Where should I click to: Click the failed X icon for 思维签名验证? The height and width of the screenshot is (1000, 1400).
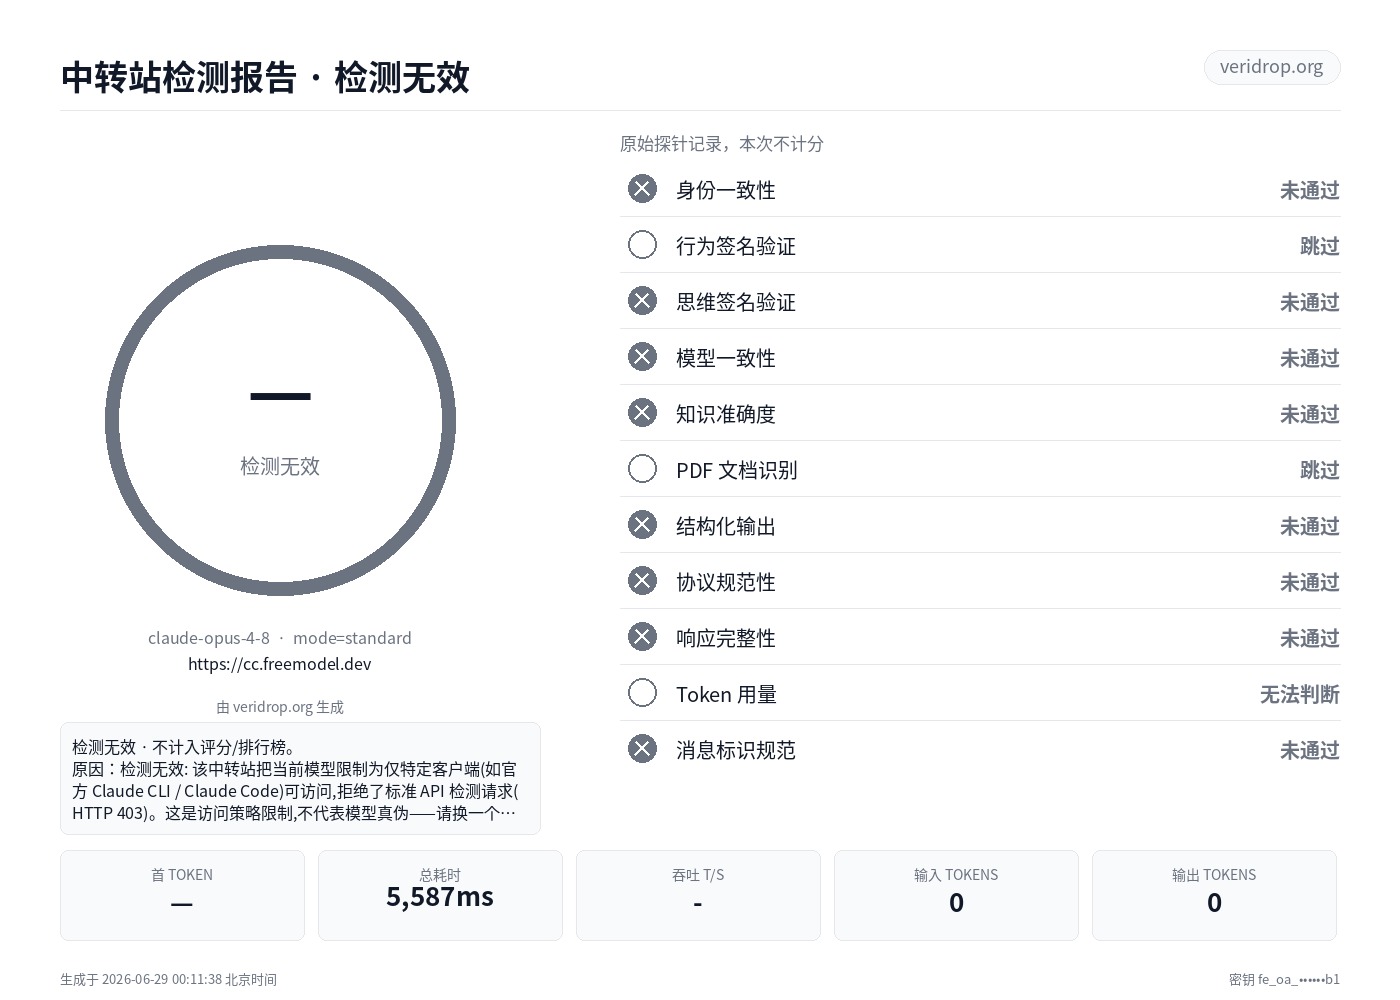coord(642,301)
